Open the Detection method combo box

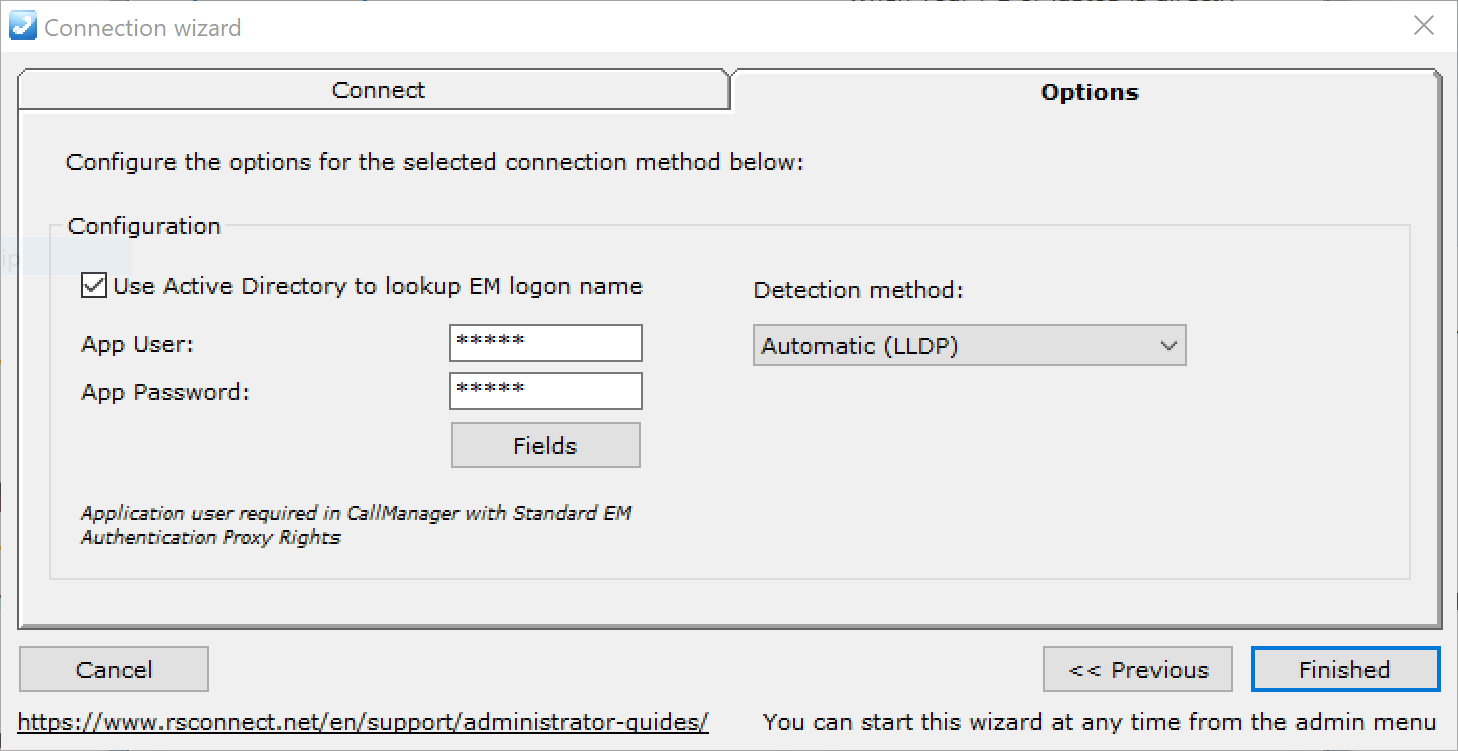969,346
